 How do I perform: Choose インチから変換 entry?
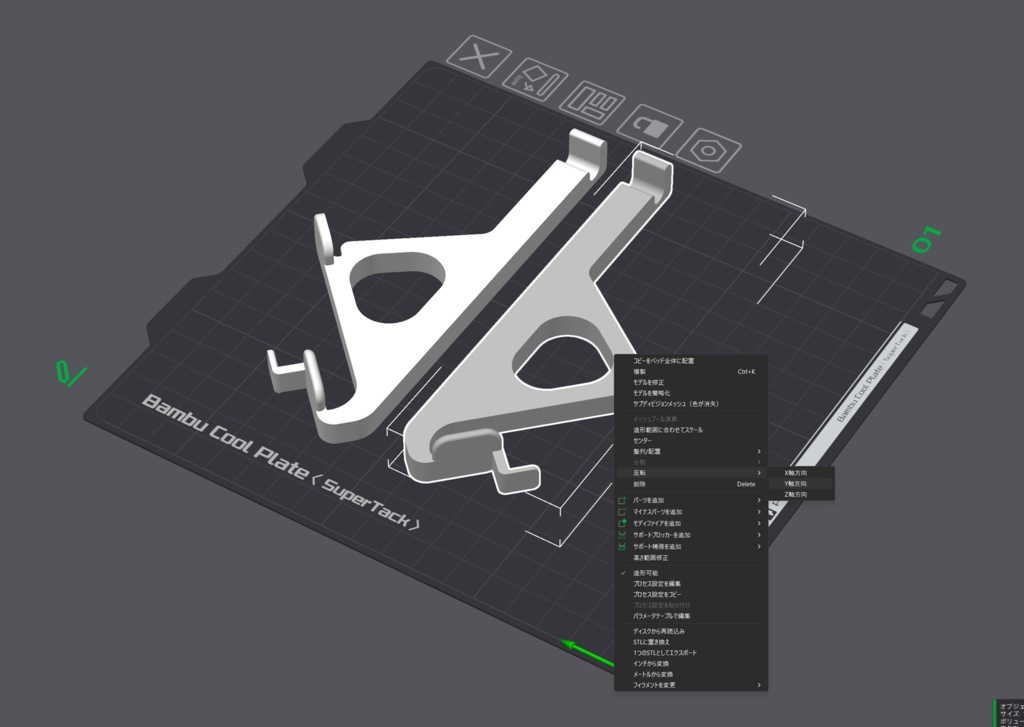coord(691,664)
